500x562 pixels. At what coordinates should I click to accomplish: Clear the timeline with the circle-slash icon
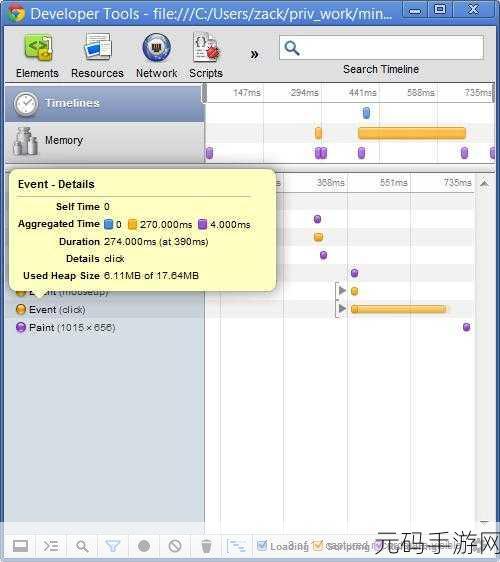[175, 546]
